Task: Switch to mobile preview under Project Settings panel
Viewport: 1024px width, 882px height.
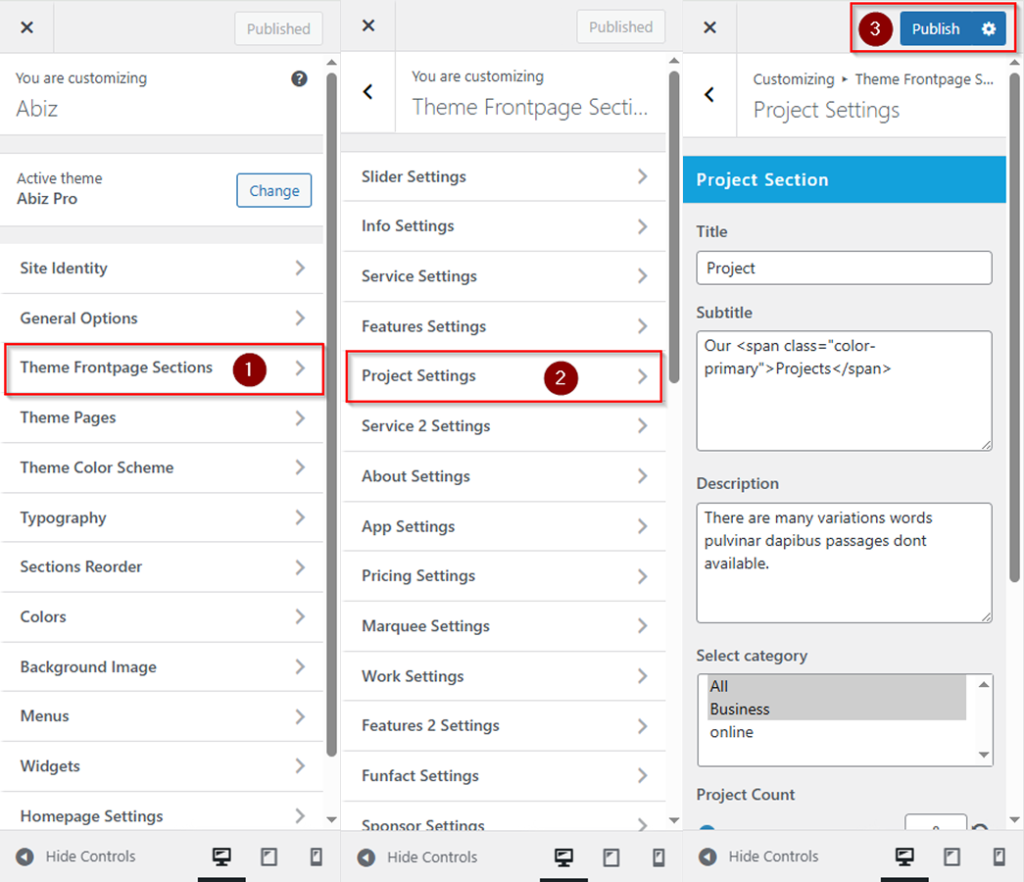Action: pyautogui.click(x=998, y=856)
